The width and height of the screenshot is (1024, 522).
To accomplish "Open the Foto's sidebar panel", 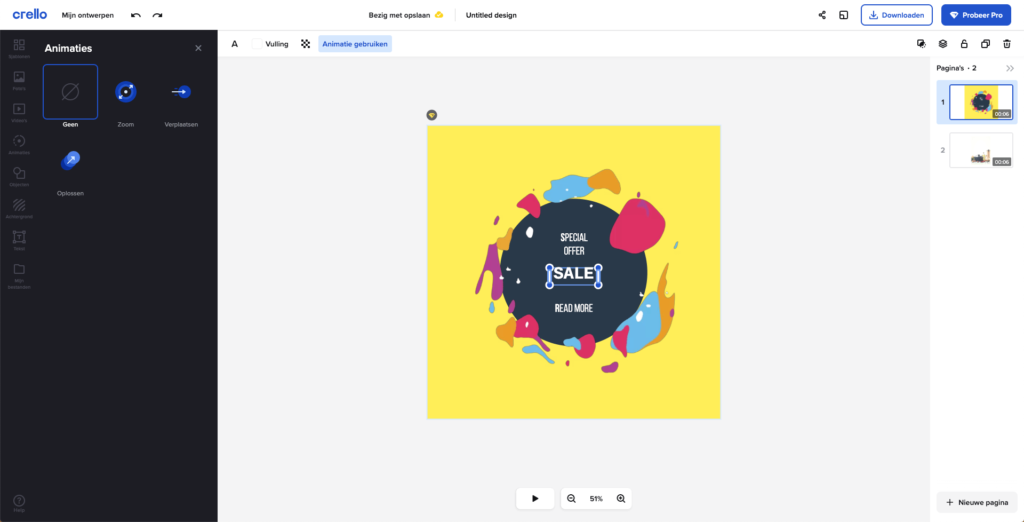I will (19, 79).
